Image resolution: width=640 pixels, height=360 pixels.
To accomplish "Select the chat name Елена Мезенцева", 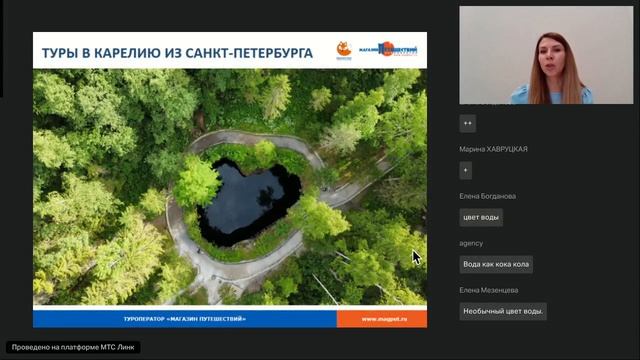I will [489, 290].
